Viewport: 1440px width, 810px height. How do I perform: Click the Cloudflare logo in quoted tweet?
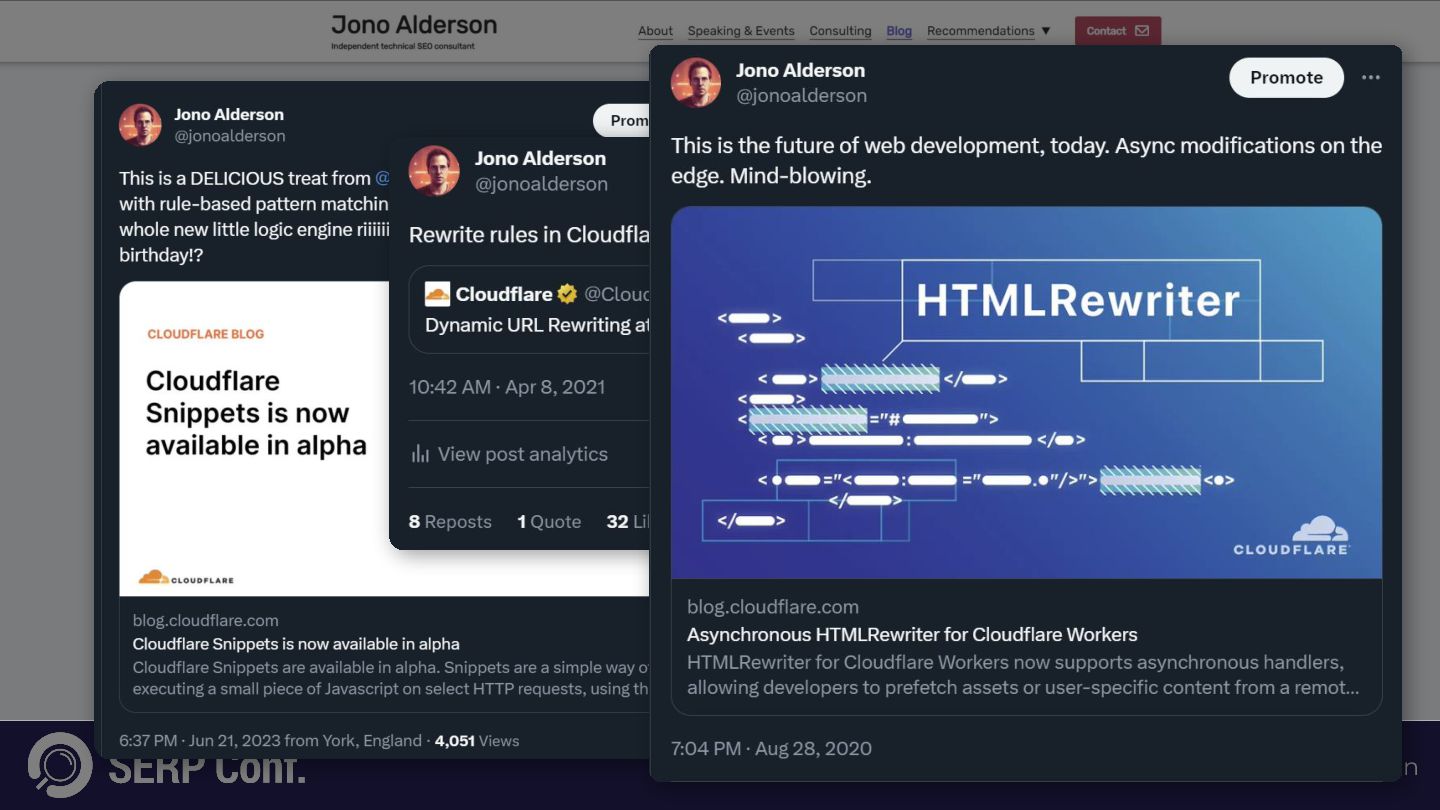pos(437,294)
